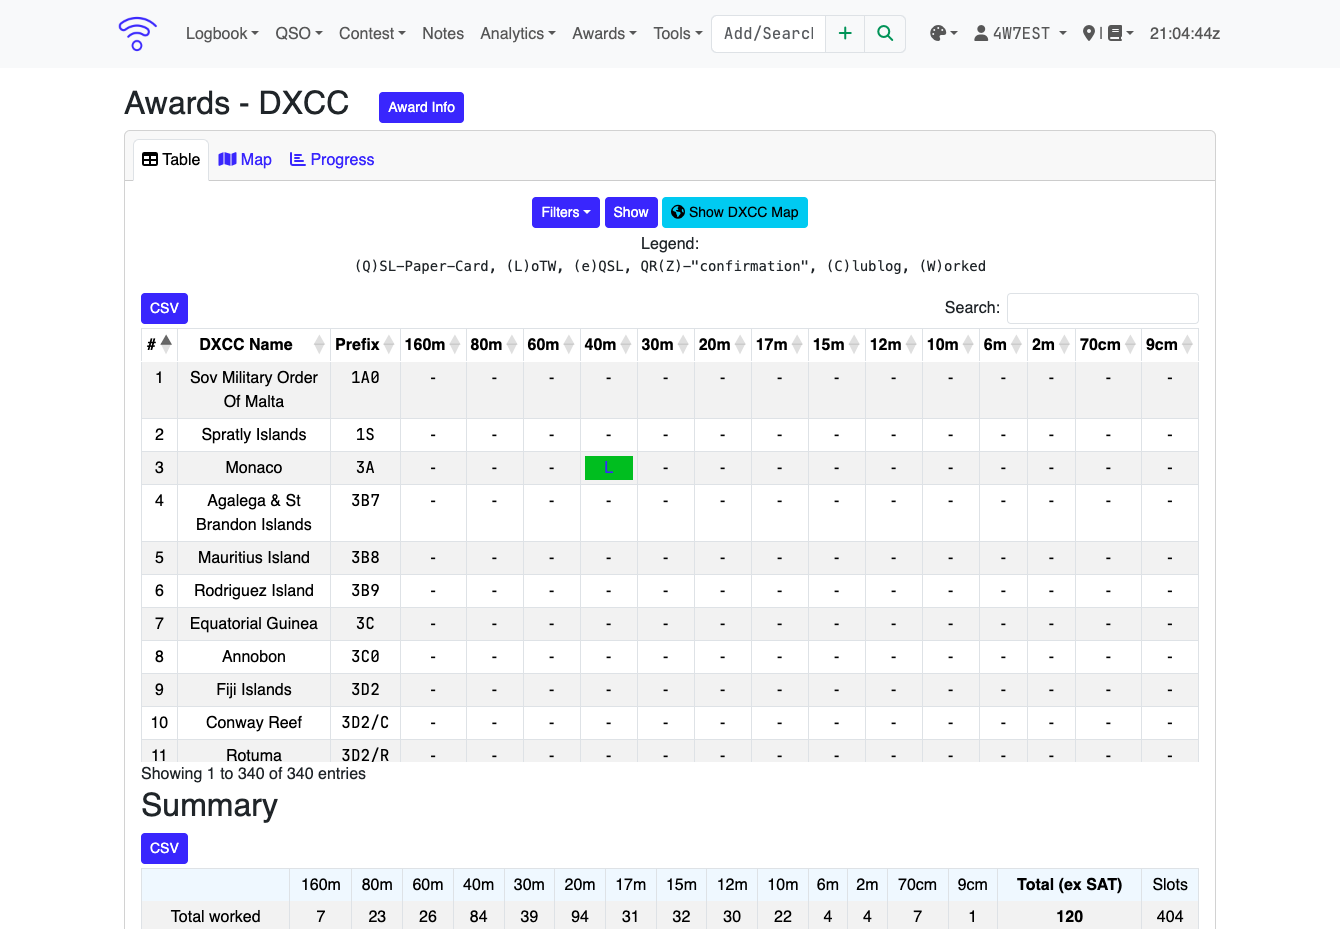This screenshot has width=1340, height=929.
Task: Click the Wavelog wifi logo icon
Action: point(137,33)
